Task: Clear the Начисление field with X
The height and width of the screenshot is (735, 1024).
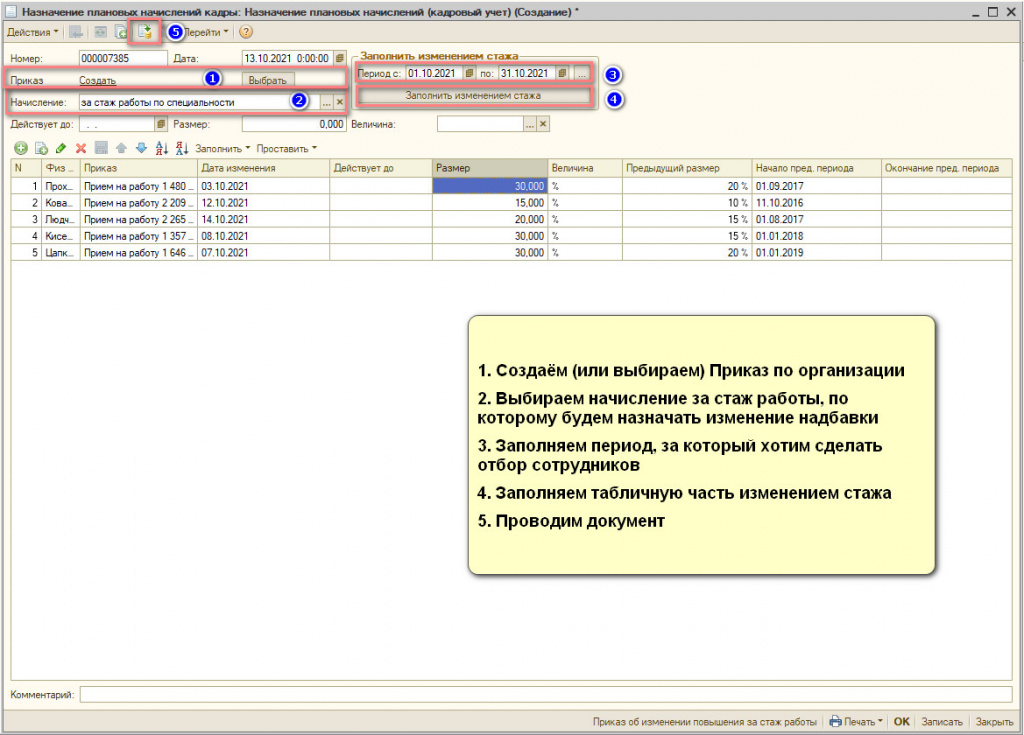Action: (x=340, y=102)
